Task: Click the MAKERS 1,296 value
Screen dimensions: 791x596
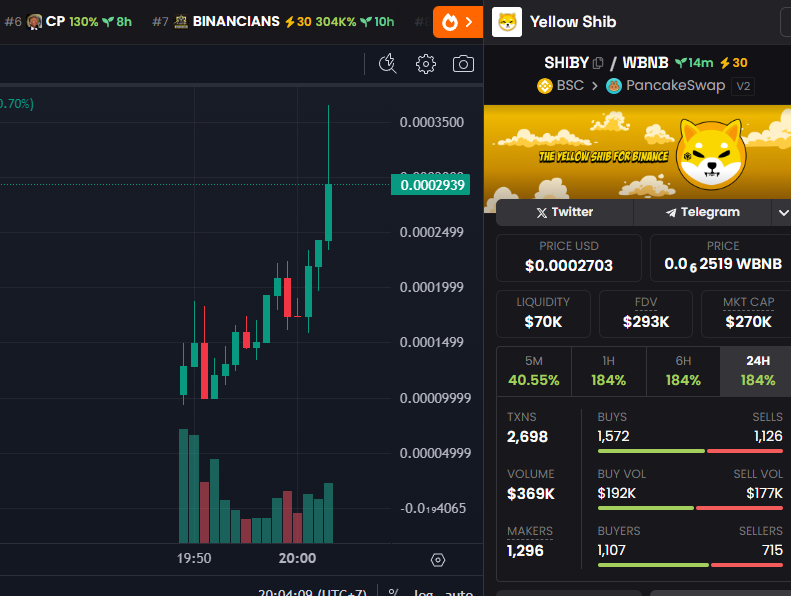Action: tap(525, 551)
